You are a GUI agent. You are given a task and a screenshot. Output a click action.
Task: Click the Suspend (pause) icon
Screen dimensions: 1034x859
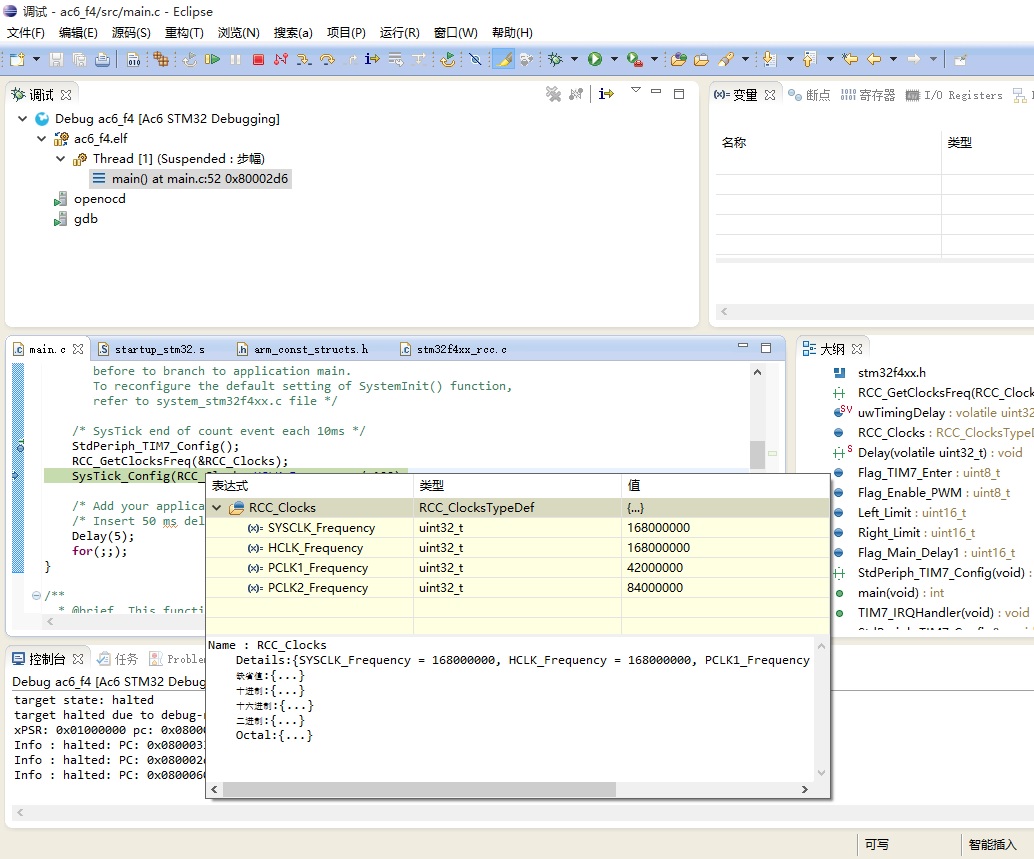235,59
